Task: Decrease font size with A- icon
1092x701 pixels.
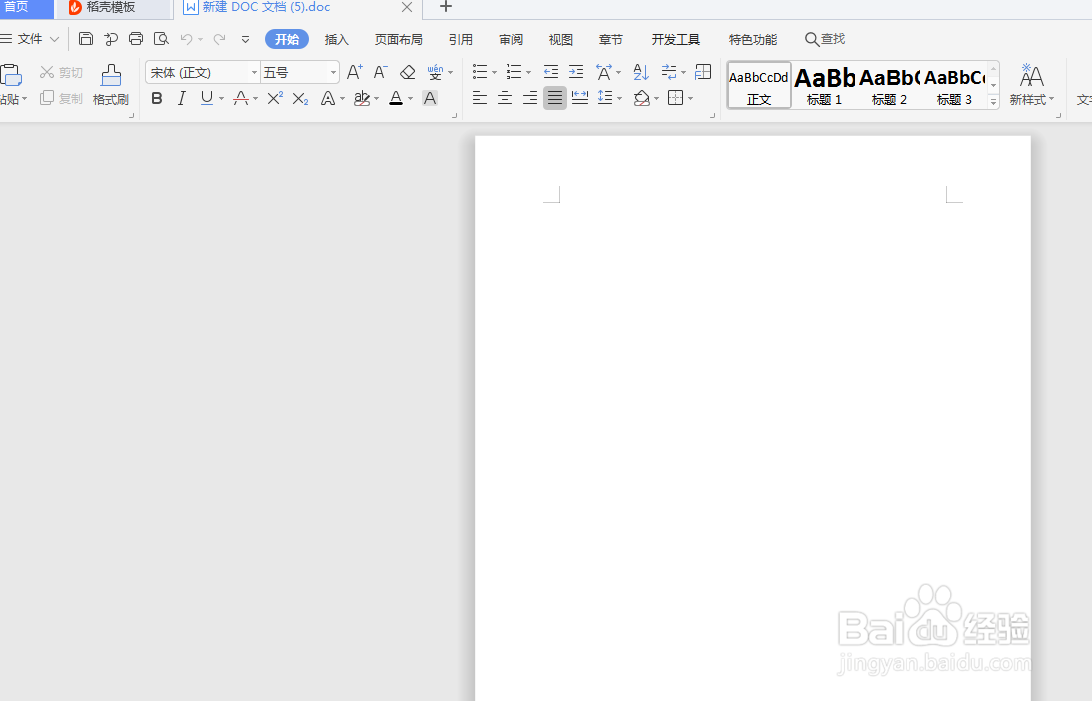Action: 380,72
